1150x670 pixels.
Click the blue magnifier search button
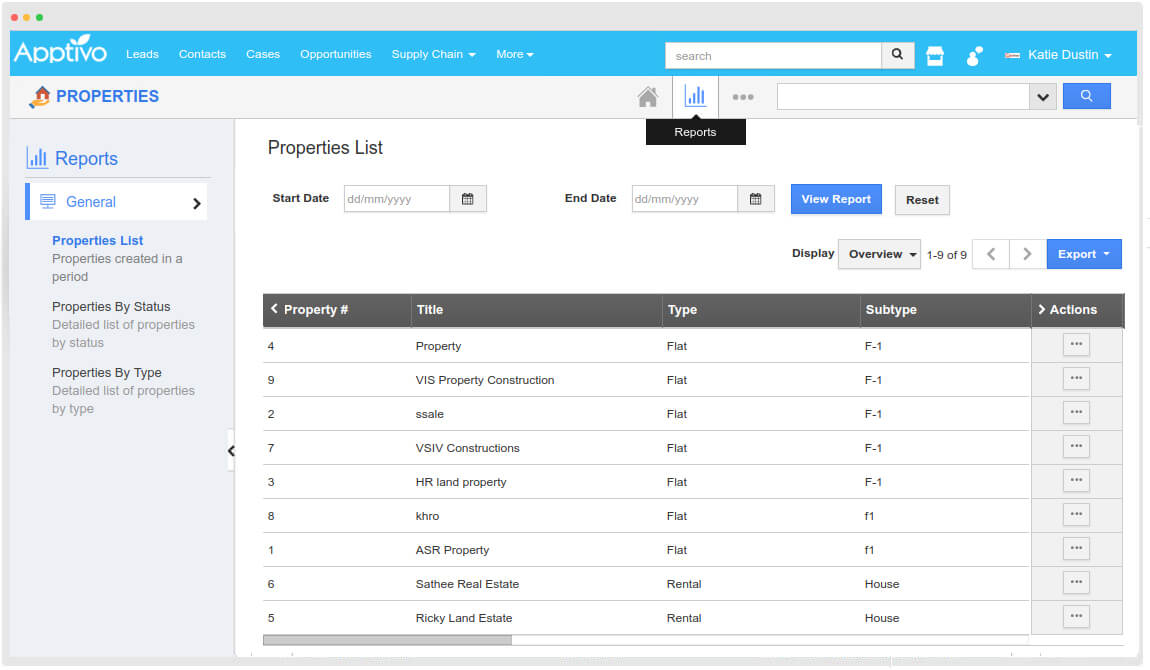[x=1086, y=97]
